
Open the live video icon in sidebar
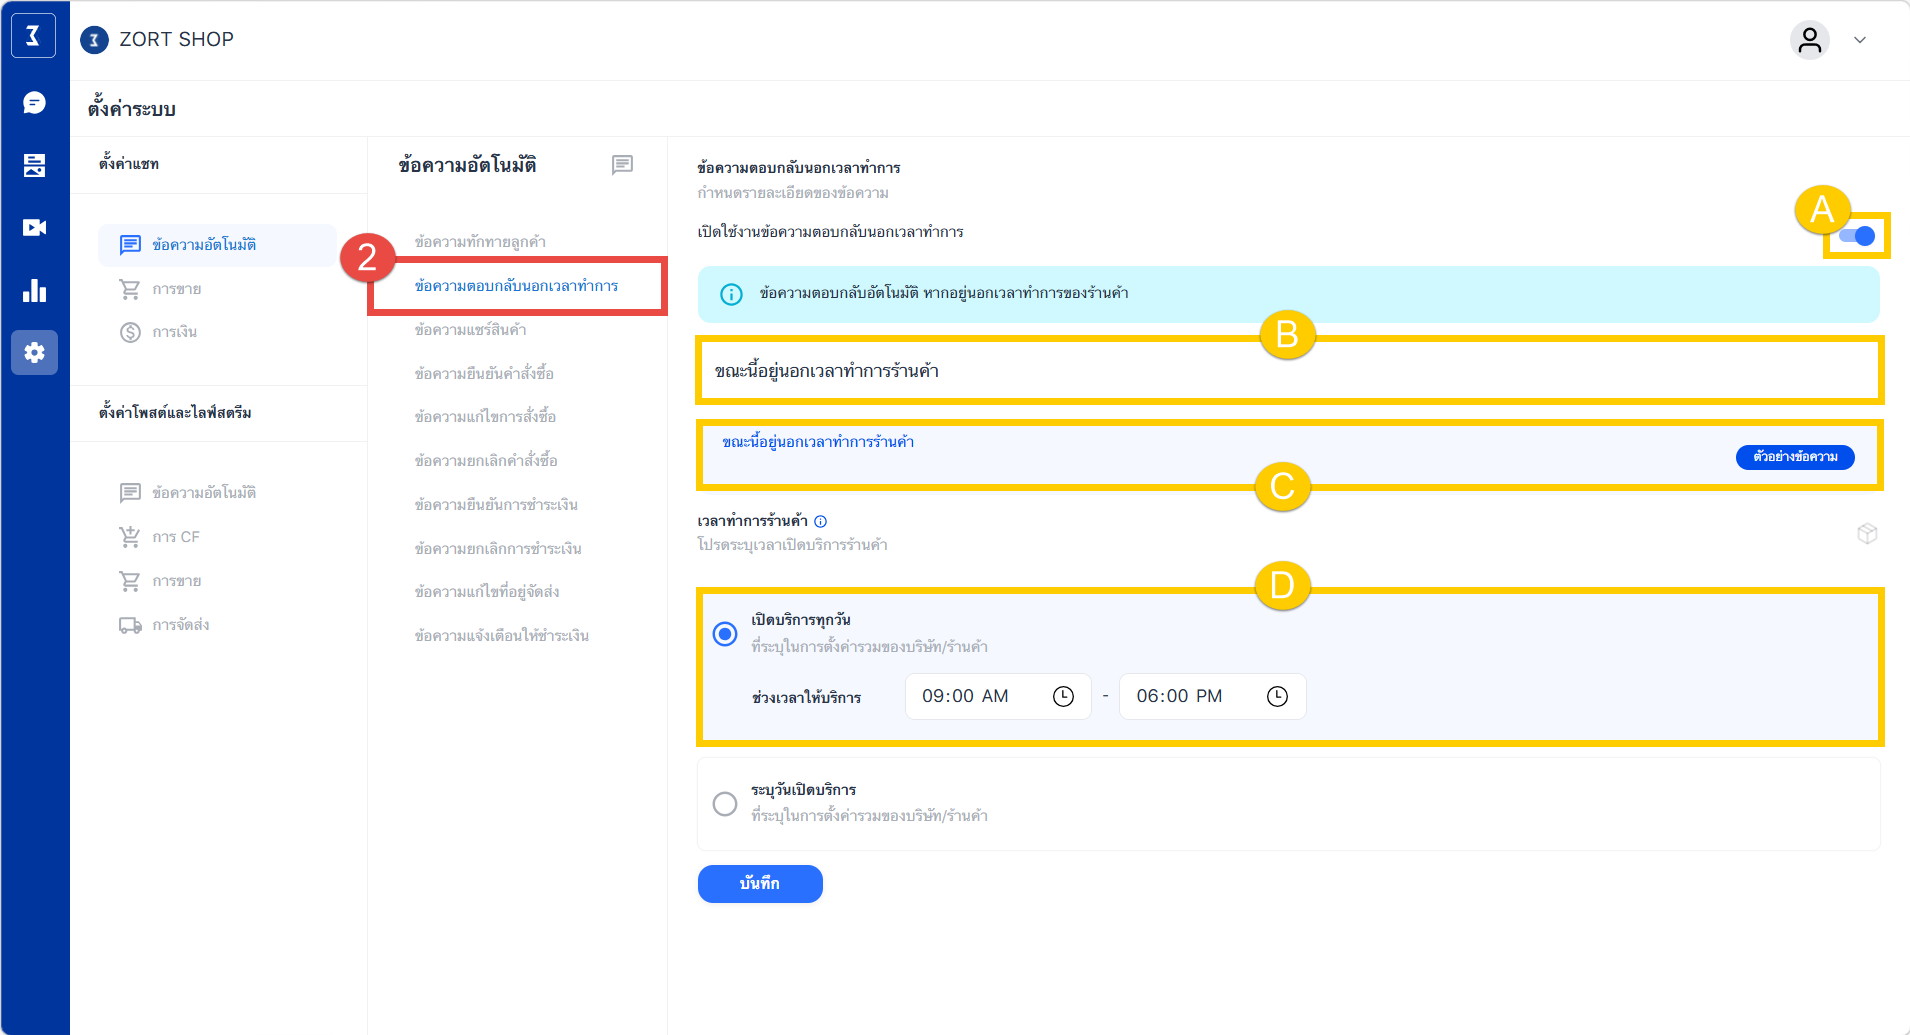pos(34,228)
